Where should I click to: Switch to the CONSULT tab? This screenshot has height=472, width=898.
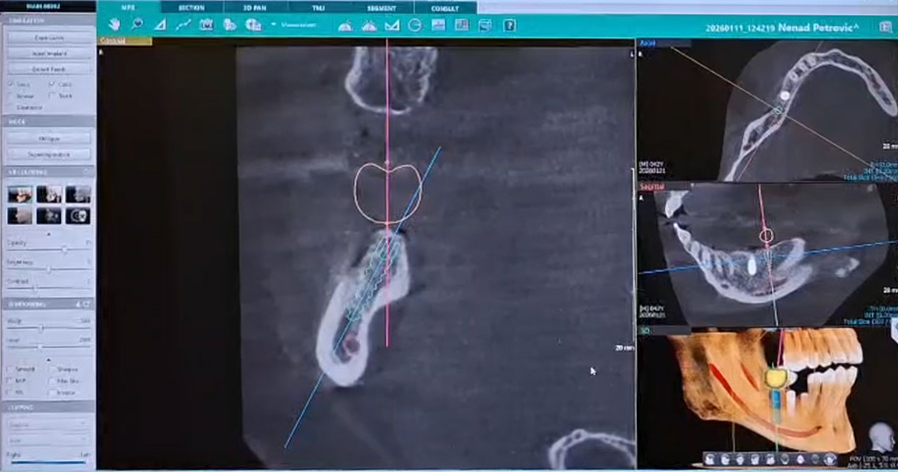[x=444, y=8]
